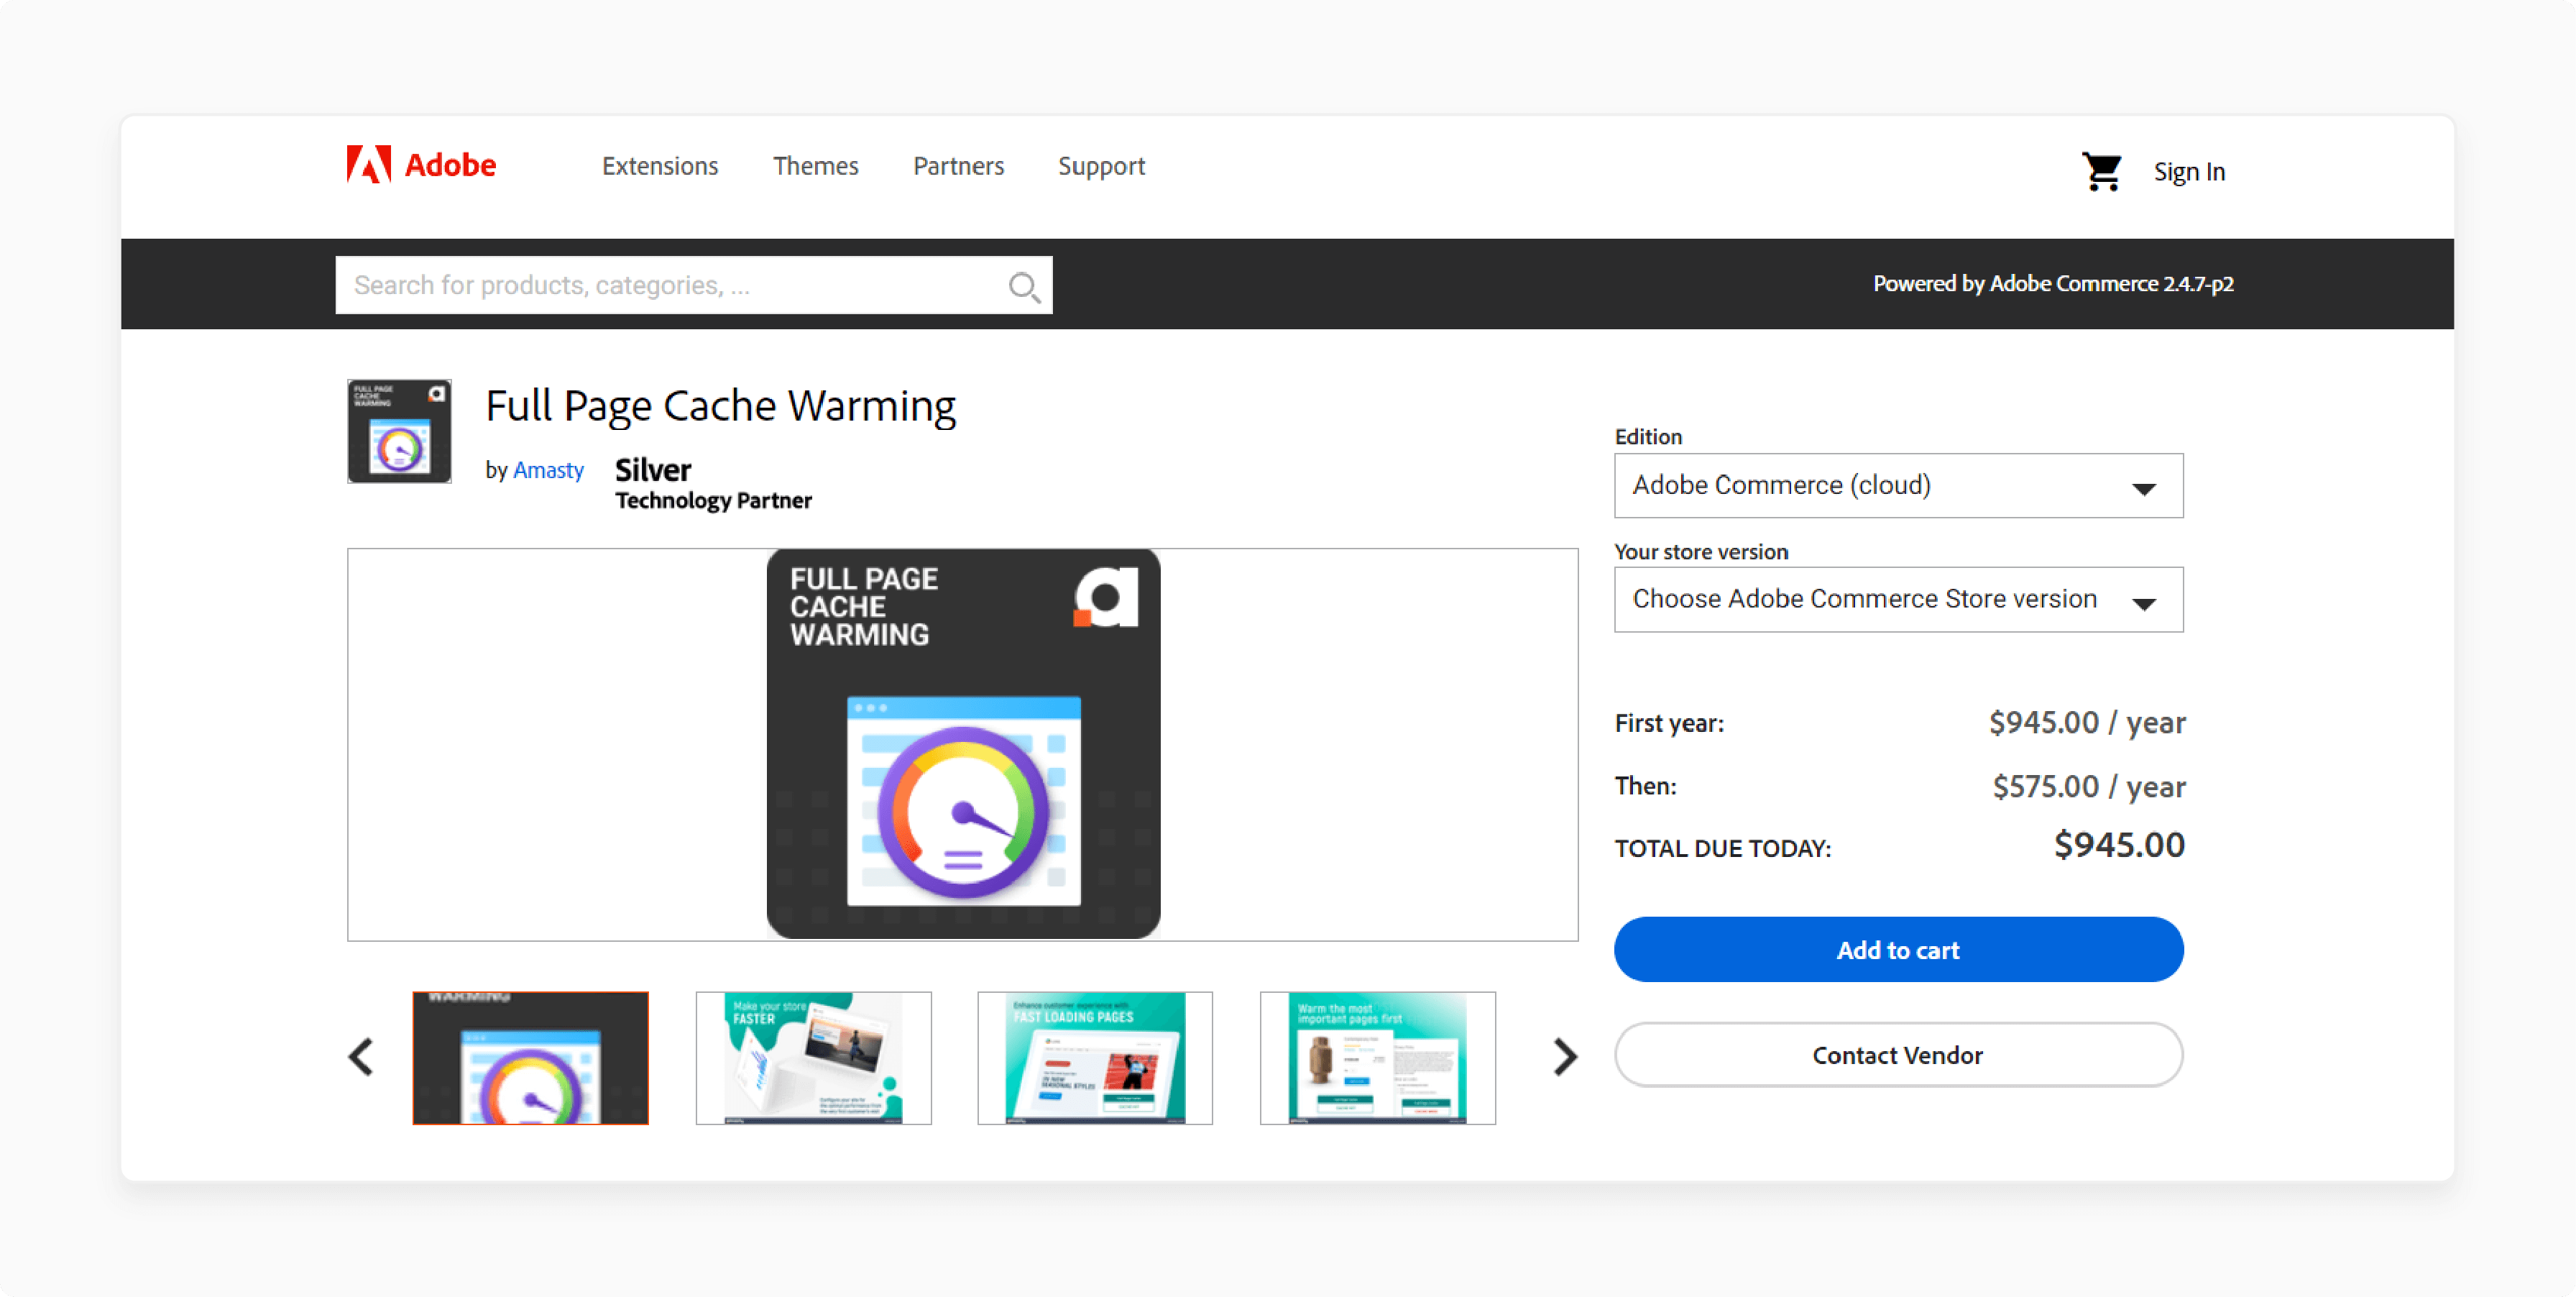Screen dimensions: 2576x1297
Task: Select the first cache warming thumbnail
Action: [530, 1058]
